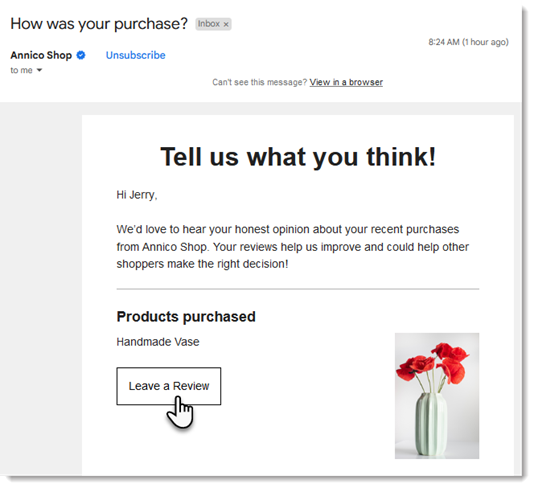Select the Inbox label tag
534x488 pixels.
click(x=209, y=24)
